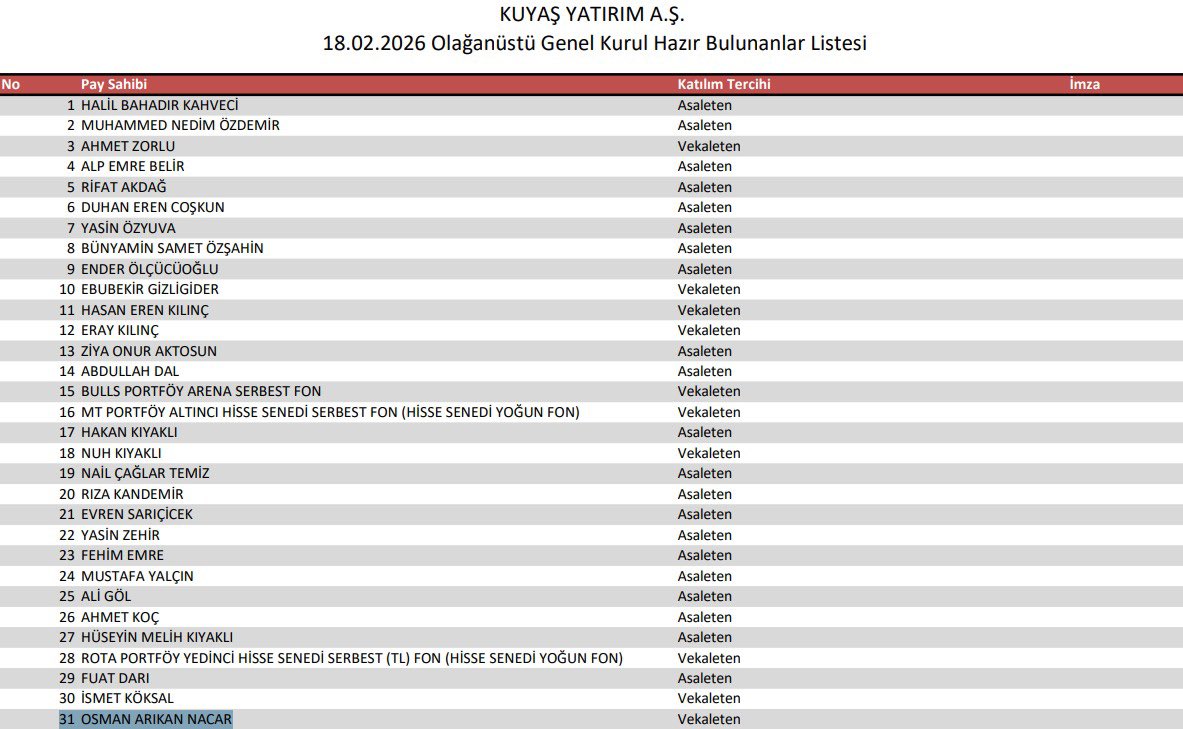Viewport: 1183px width, 729px height.
Task: Select the name FUAT DARI
Action: tap(115, 678)
